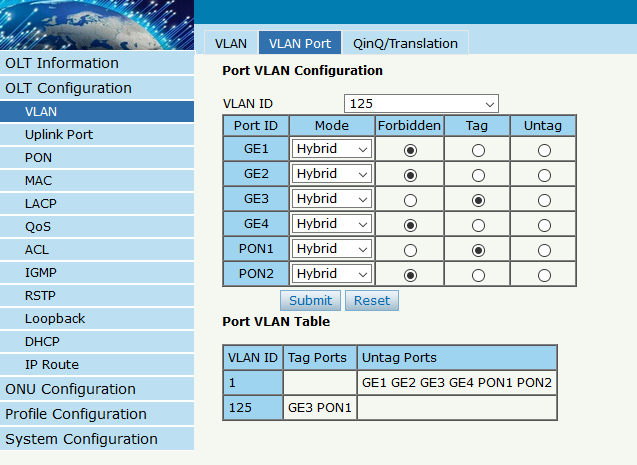Open Uplink Port sidebar item
The height and width of the screenshot is (465, 637).
(x=97, y=134)
